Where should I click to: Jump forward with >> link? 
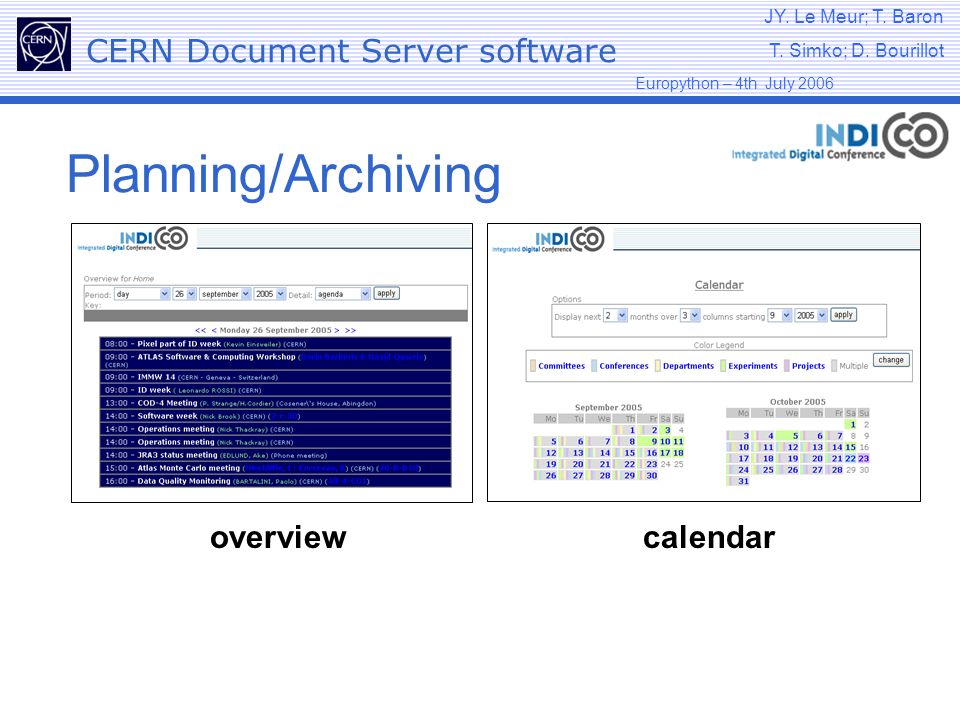(350, 330)
